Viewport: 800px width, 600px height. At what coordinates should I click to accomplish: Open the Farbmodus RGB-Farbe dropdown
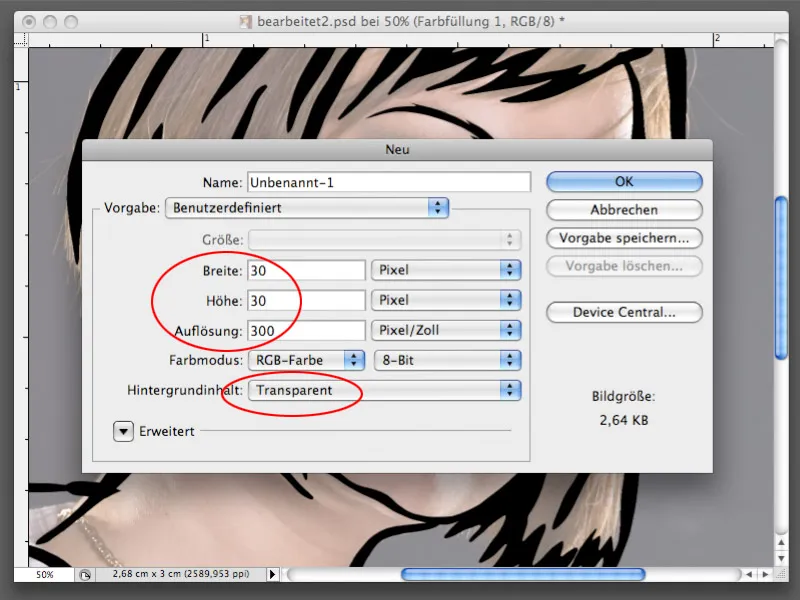[x=306, y=360]
